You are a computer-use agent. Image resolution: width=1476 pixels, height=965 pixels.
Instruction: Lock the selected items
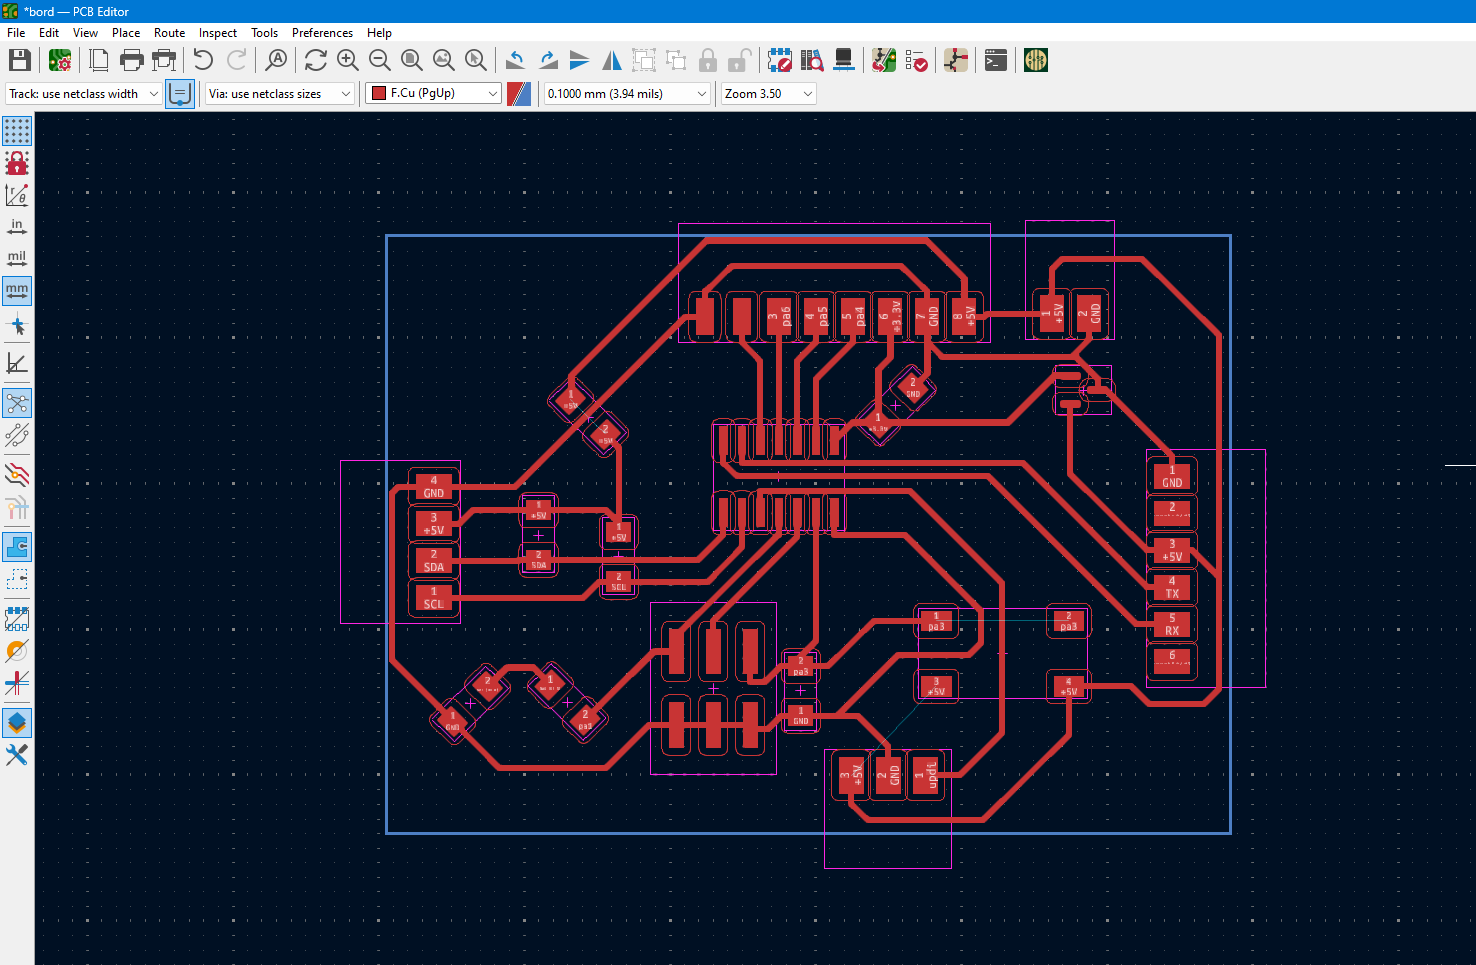point(708,61)
